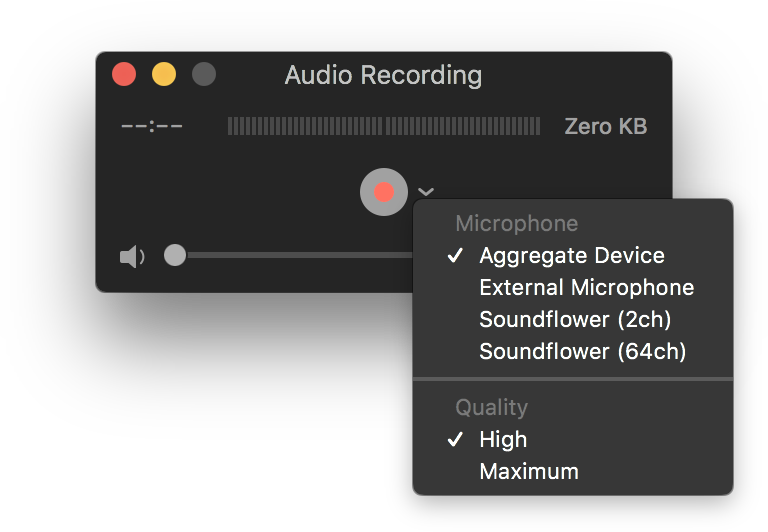Screen dimensions: 768x532
Task: Click the speaker volume icon
Action: pos(132,256)
